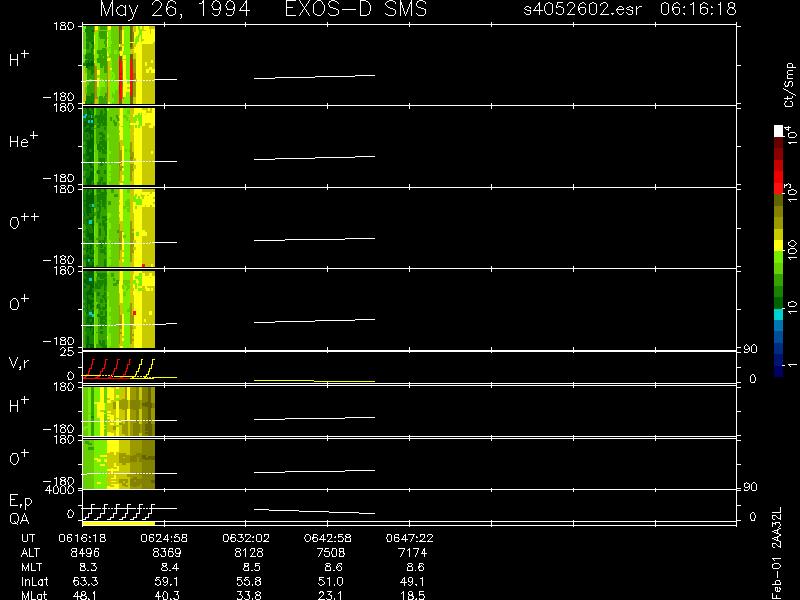Image resolution: width=800 pixels, height=600 pixels.
Task: Click MLat value "40.3"
Action: [167, 595]
